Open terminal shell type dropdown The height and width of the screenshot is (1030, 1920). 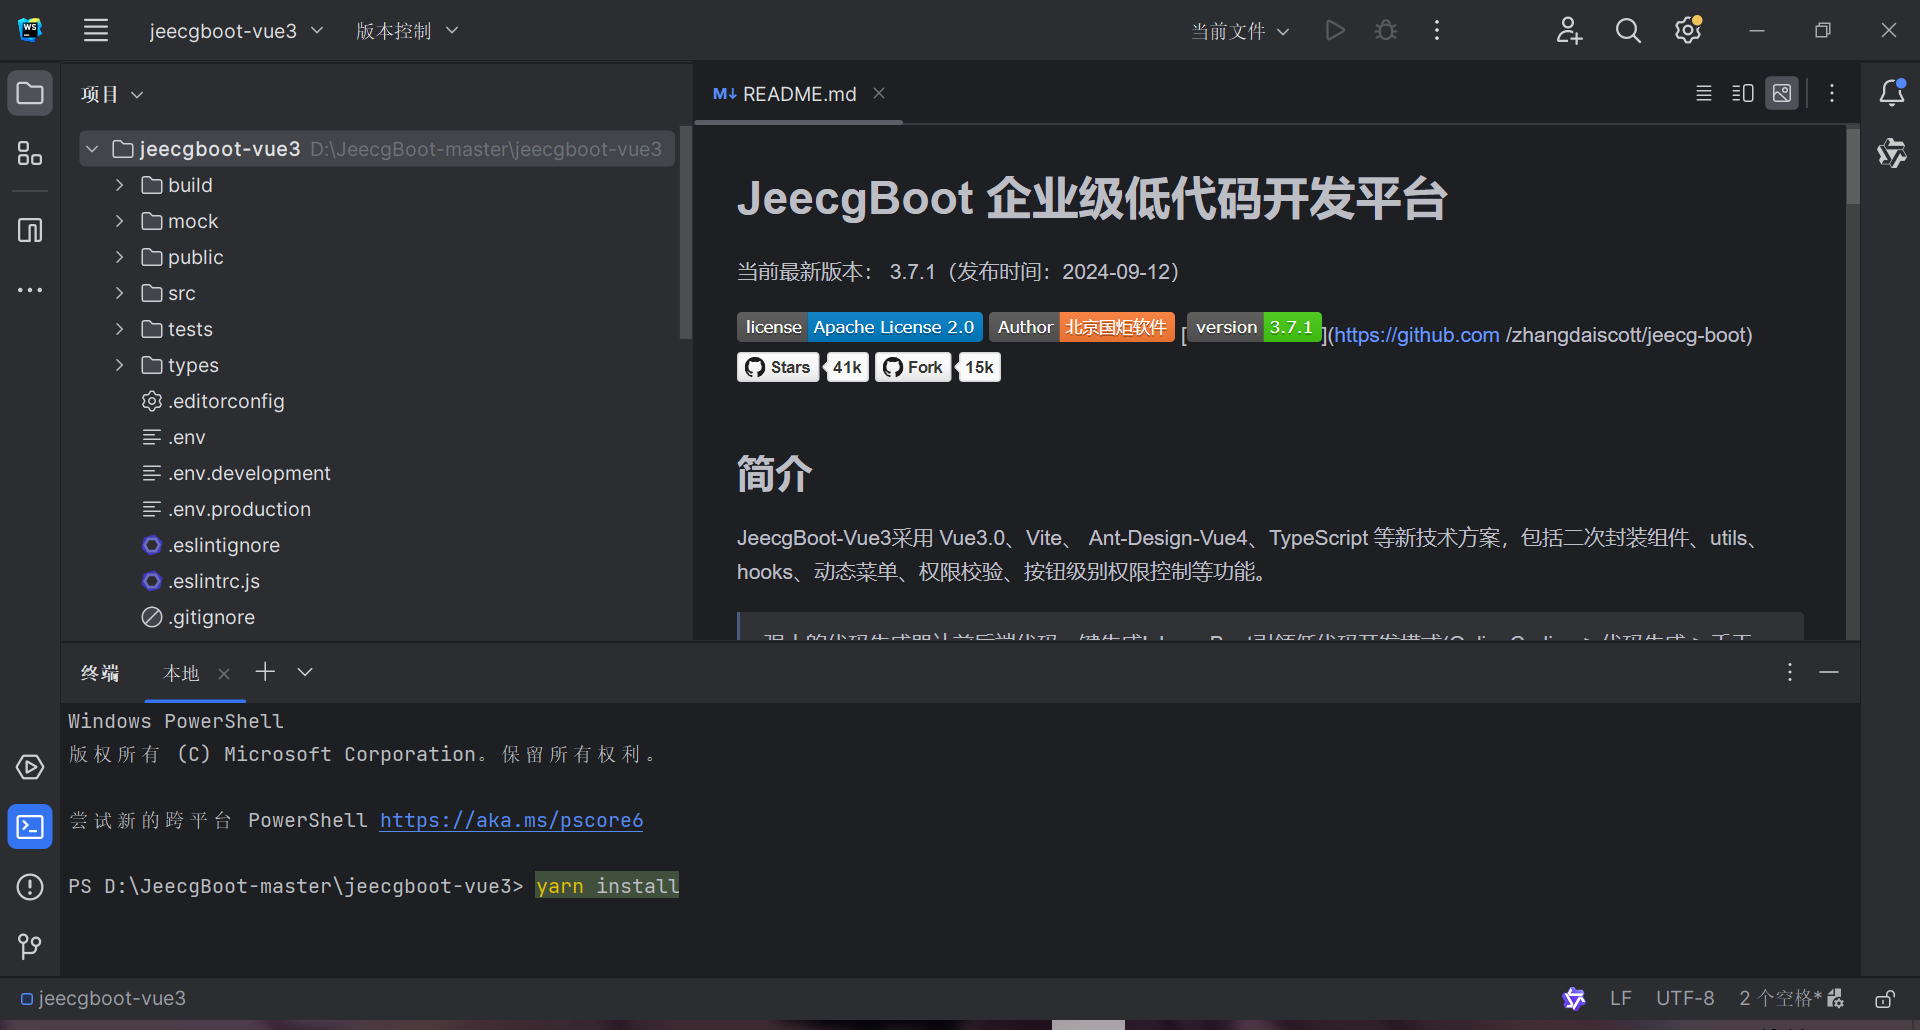click(x=305, y=672)
